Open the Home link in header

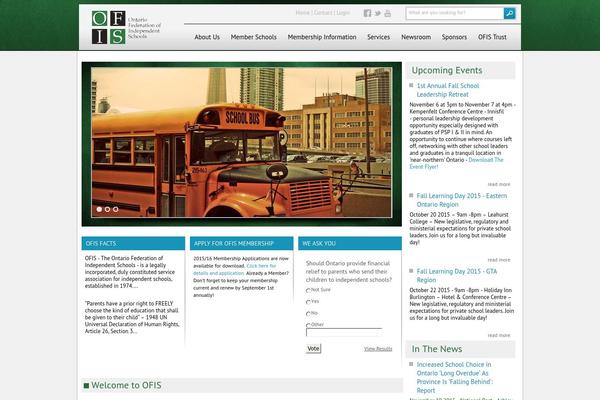[x=302, y=13]
